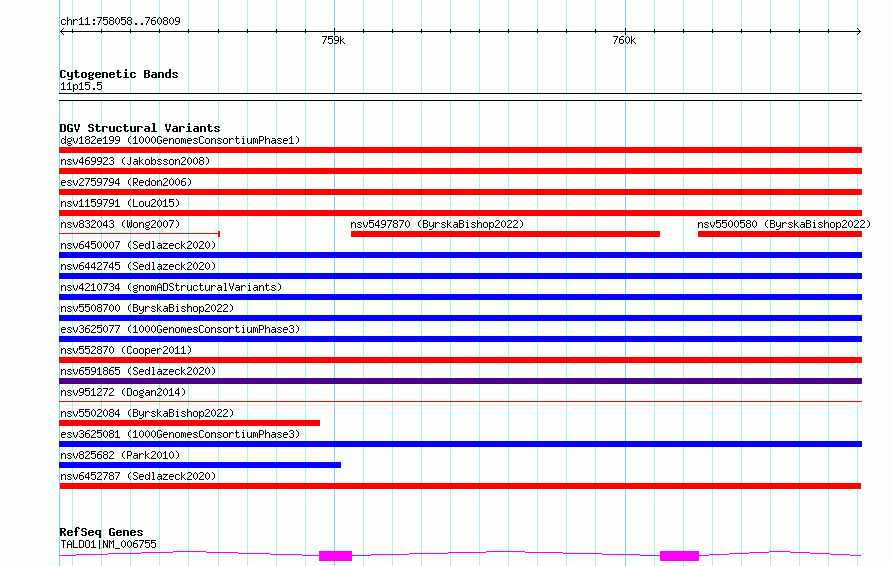Screen dimensions: 890x566
Task: Click the short blue bar under nsv825682
Action: point(200,465)
